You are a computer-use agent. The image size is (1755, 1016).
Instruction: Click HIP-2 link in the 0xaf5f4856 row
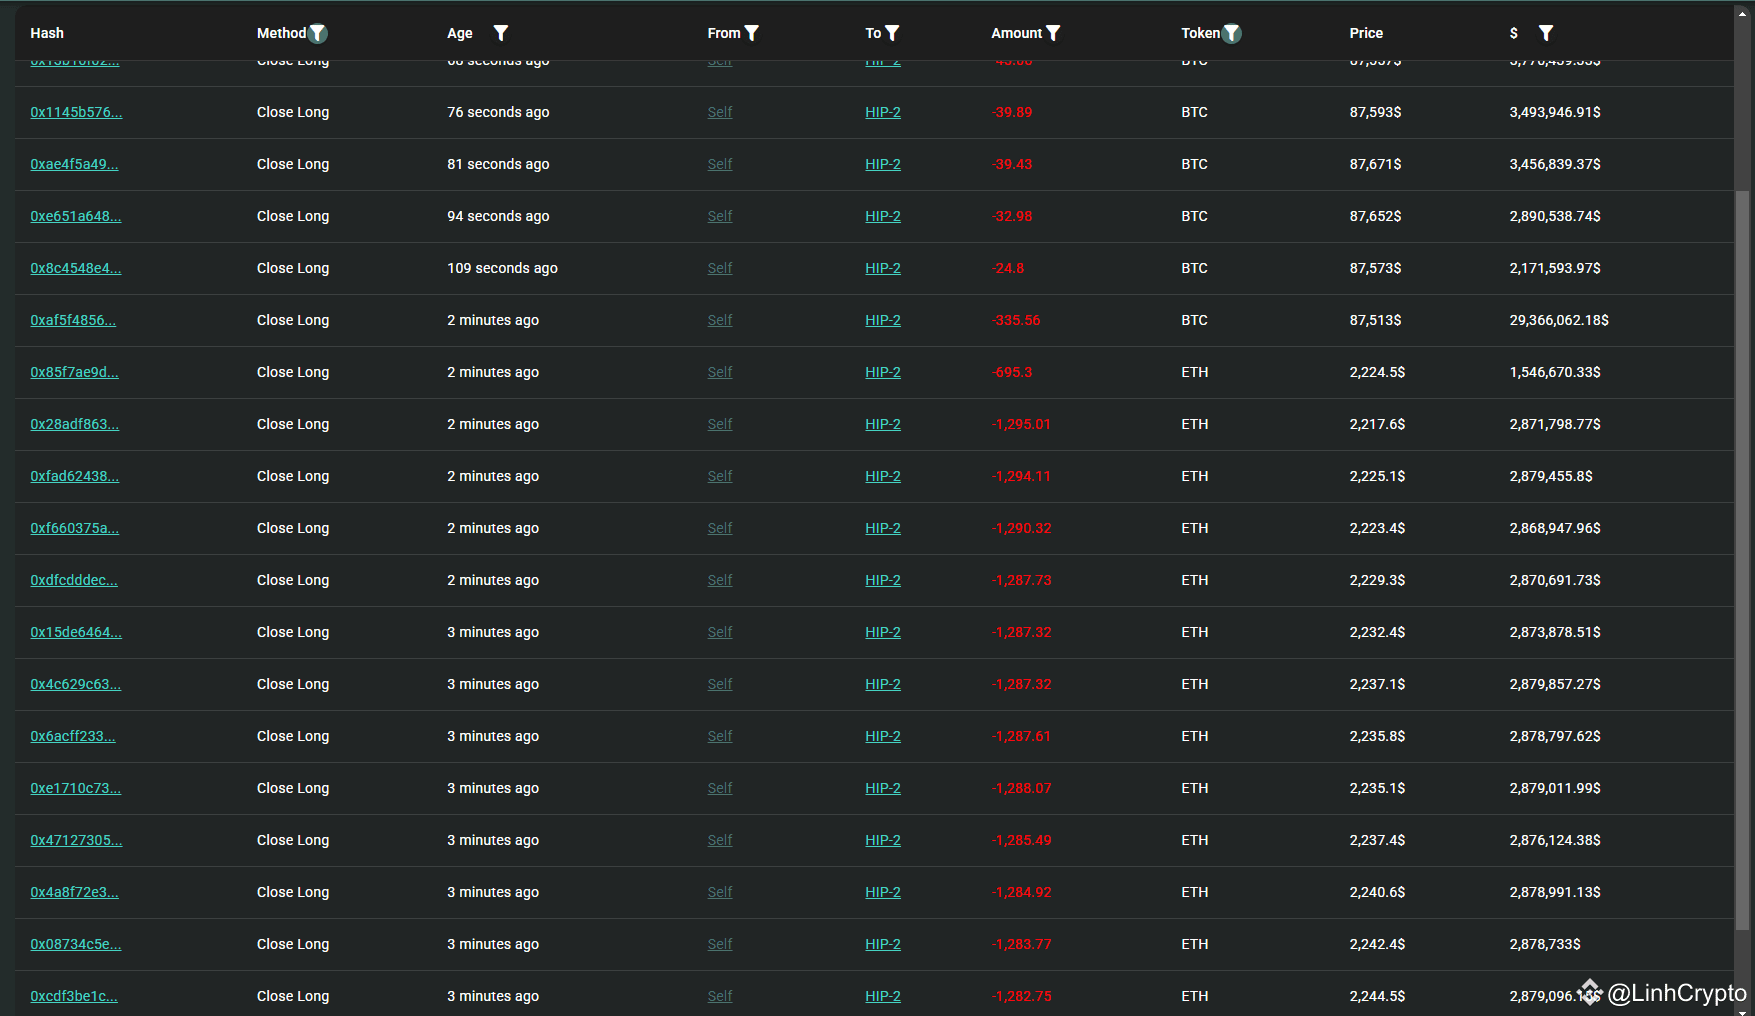(x=883, y=320)
